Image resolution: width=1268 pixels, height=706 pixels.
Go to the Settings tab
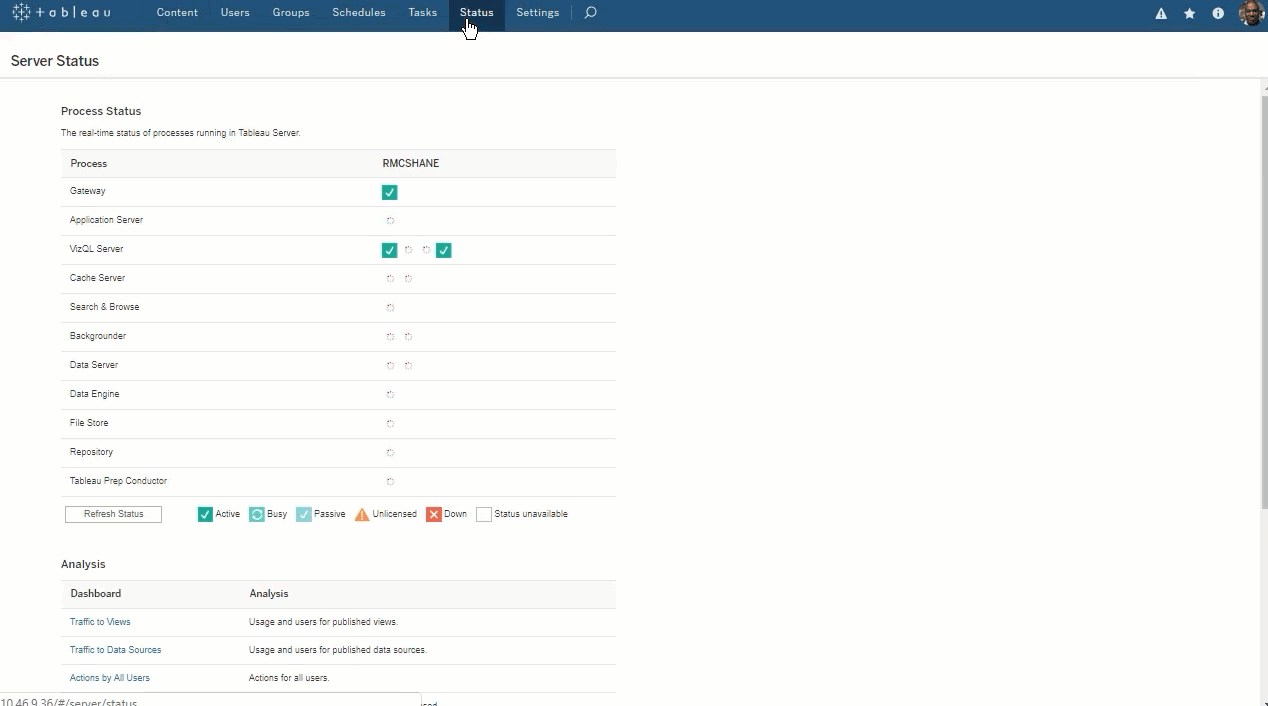537,13
